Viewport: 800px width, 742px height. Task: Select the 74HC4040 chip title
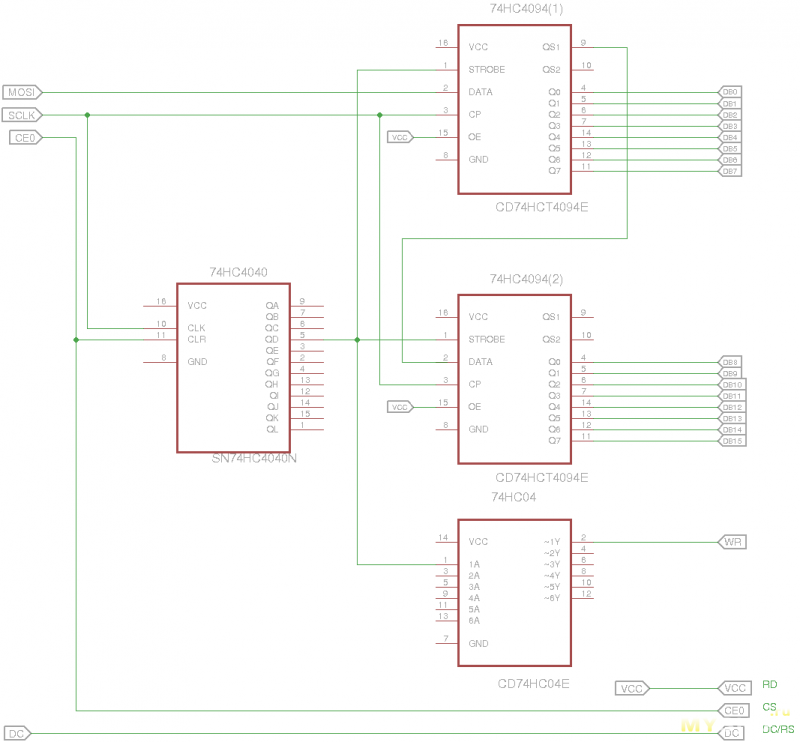(238, 272)
